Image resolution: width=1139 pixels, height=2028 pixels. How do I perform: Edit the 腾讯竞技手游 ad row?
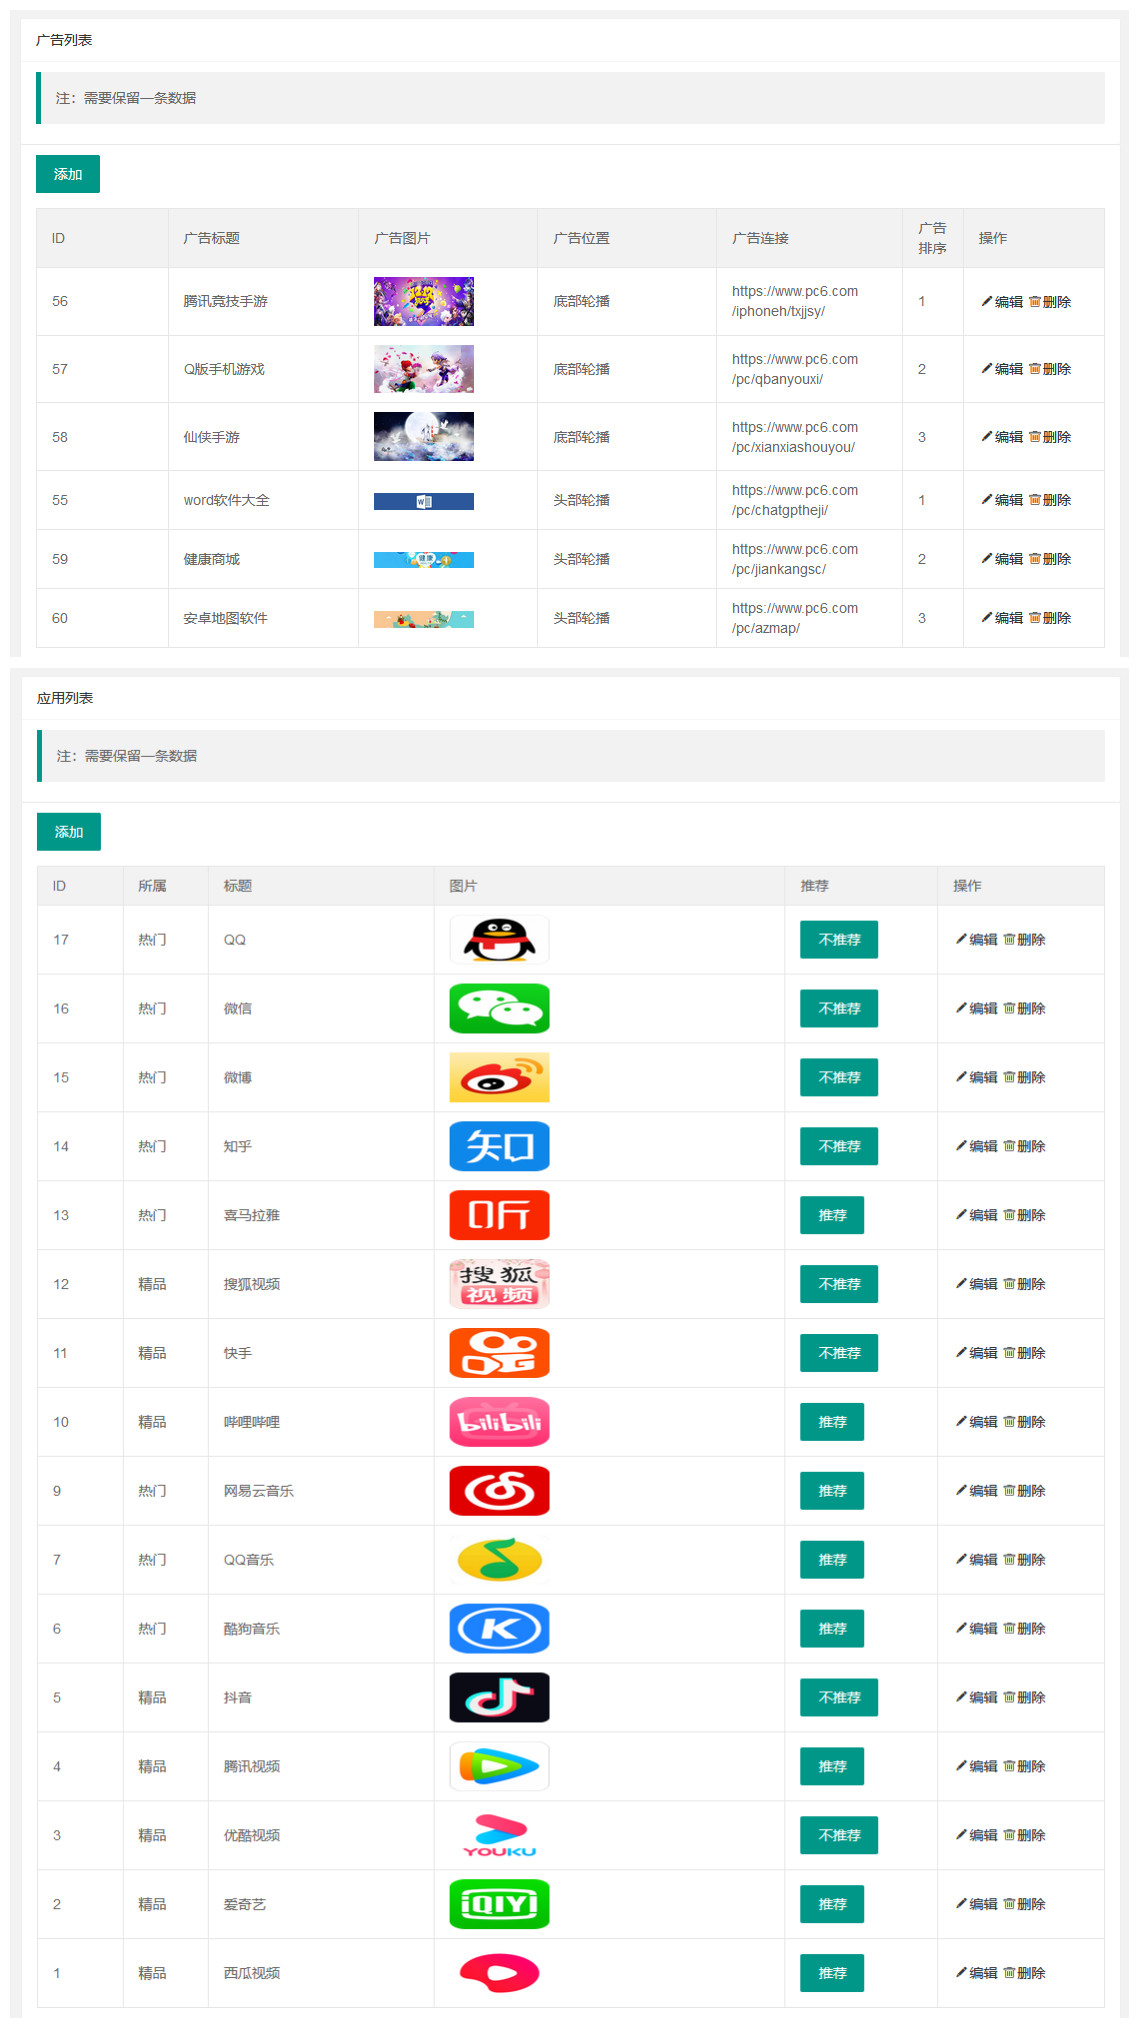(1002, 302)
